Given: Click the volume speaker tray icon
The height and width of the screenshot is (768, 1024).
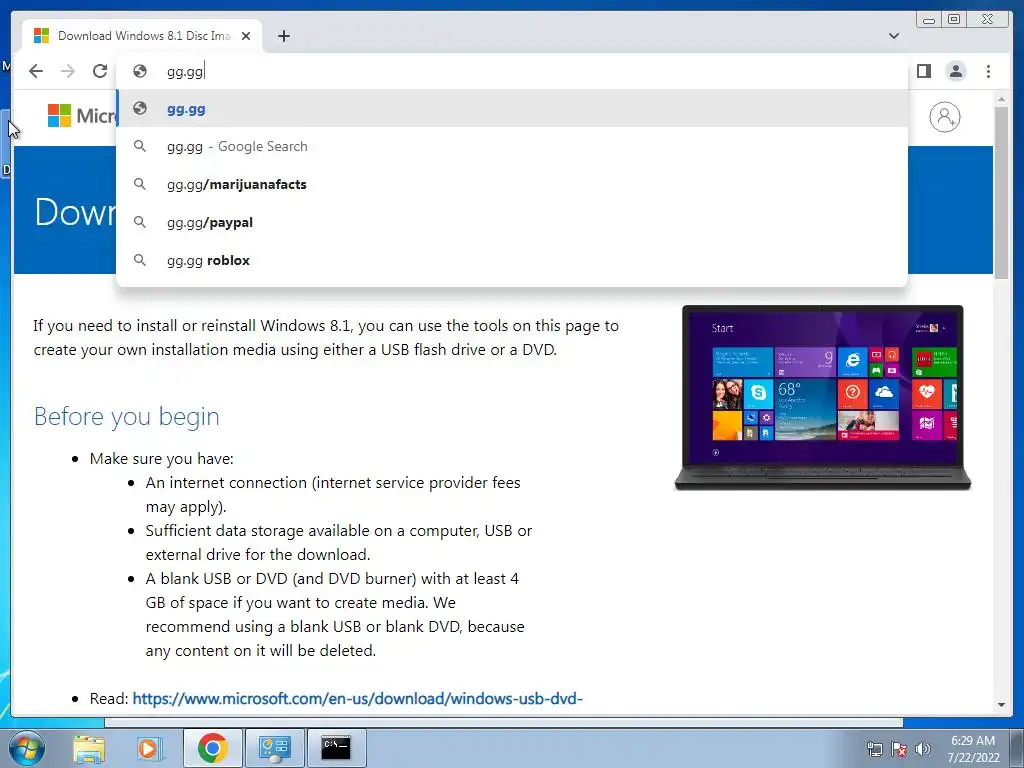Looking at the screenshot, I should coord(922,749).
